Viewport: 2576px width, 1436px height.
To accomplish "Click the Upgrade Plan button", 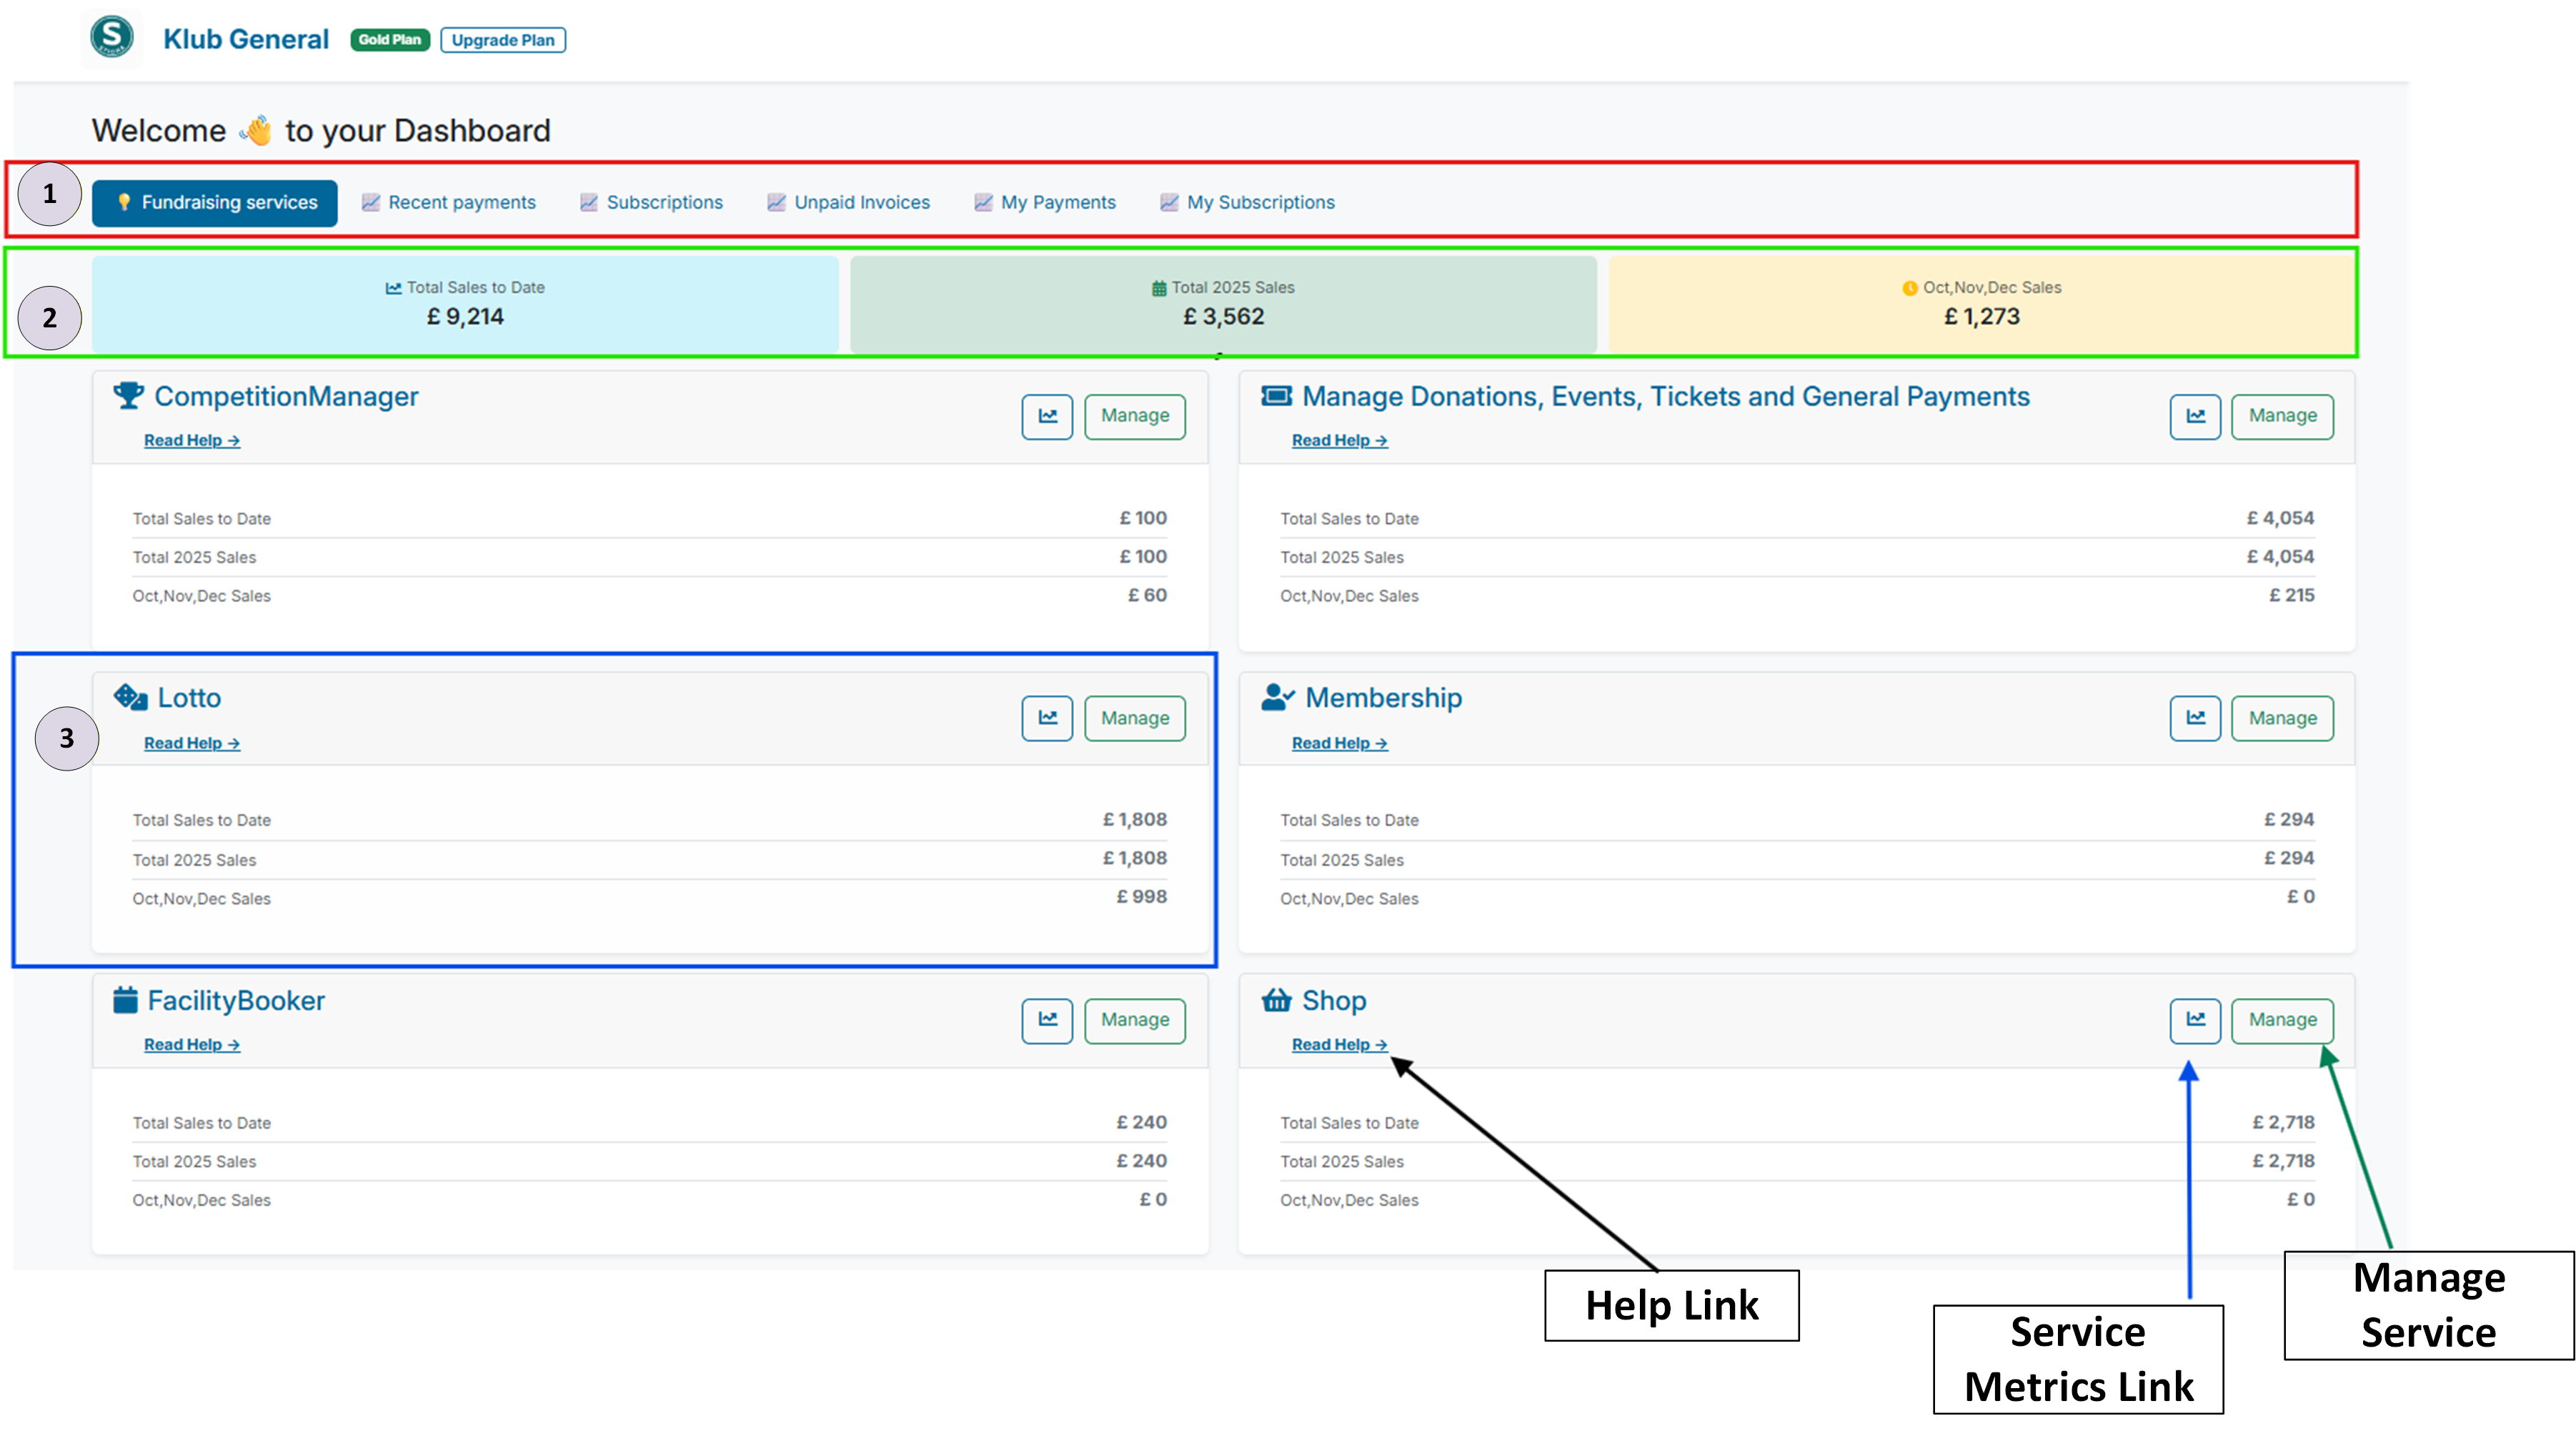I will (503, 40).
